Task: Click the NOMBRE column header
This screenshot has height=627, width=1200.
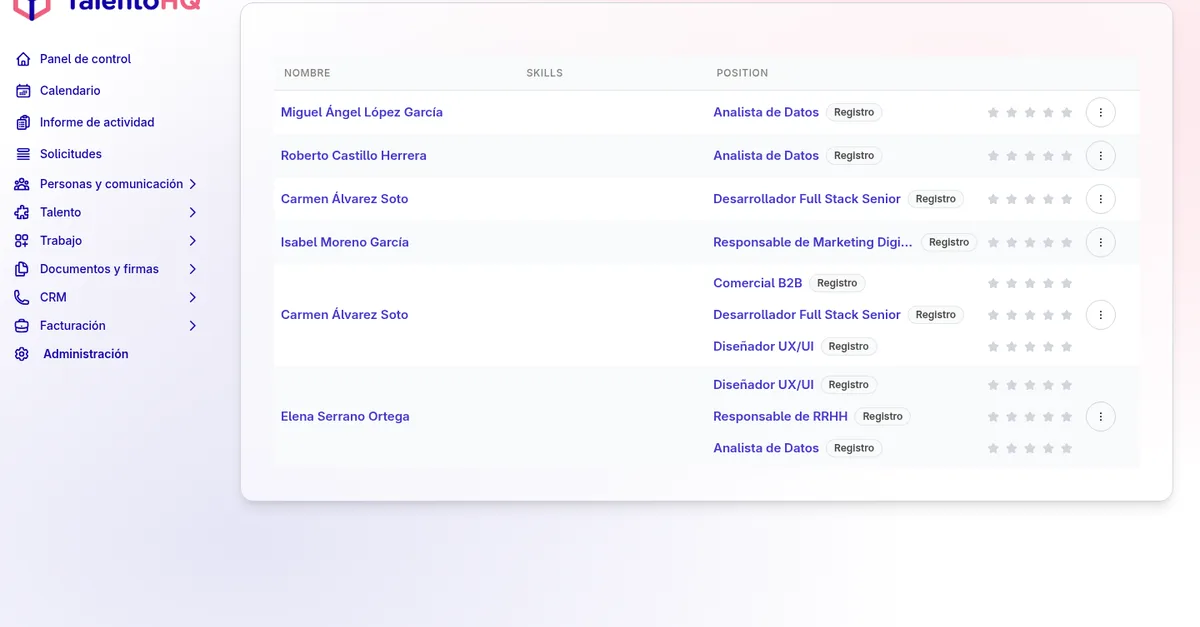Action: (307, 73)
